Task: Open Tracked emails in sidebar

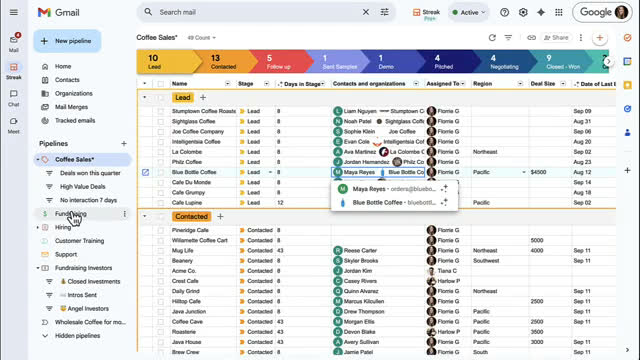Action: point(75,120)
